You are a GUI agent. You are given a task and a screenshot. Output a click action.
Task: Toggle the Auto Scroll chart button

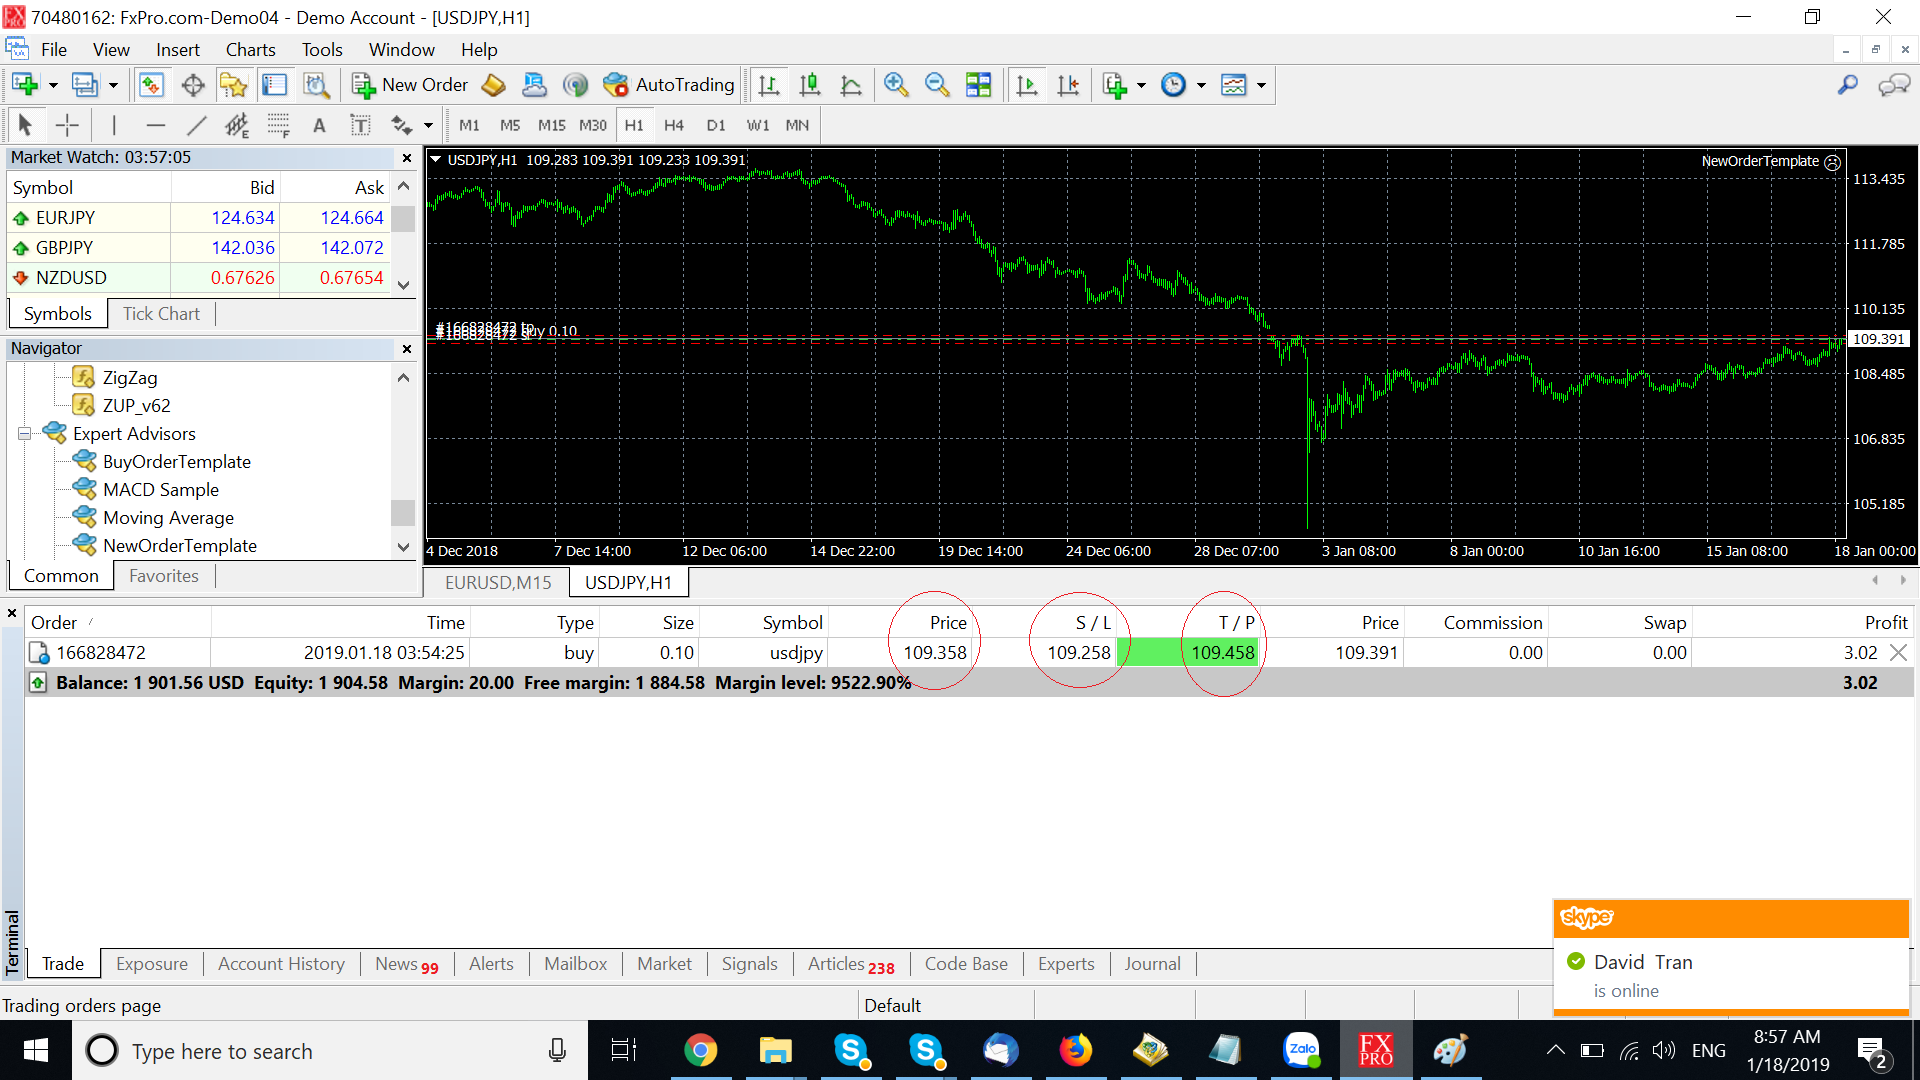[1027, 85]
